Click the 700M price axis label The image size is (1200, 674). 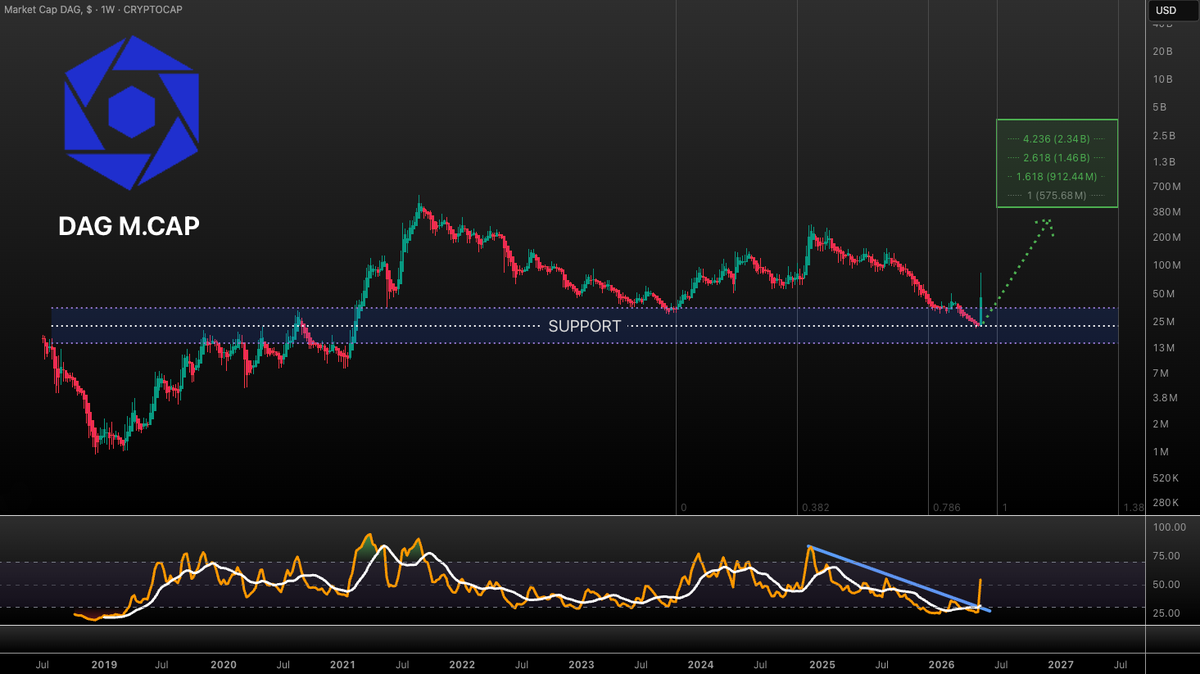[1166, 187]
